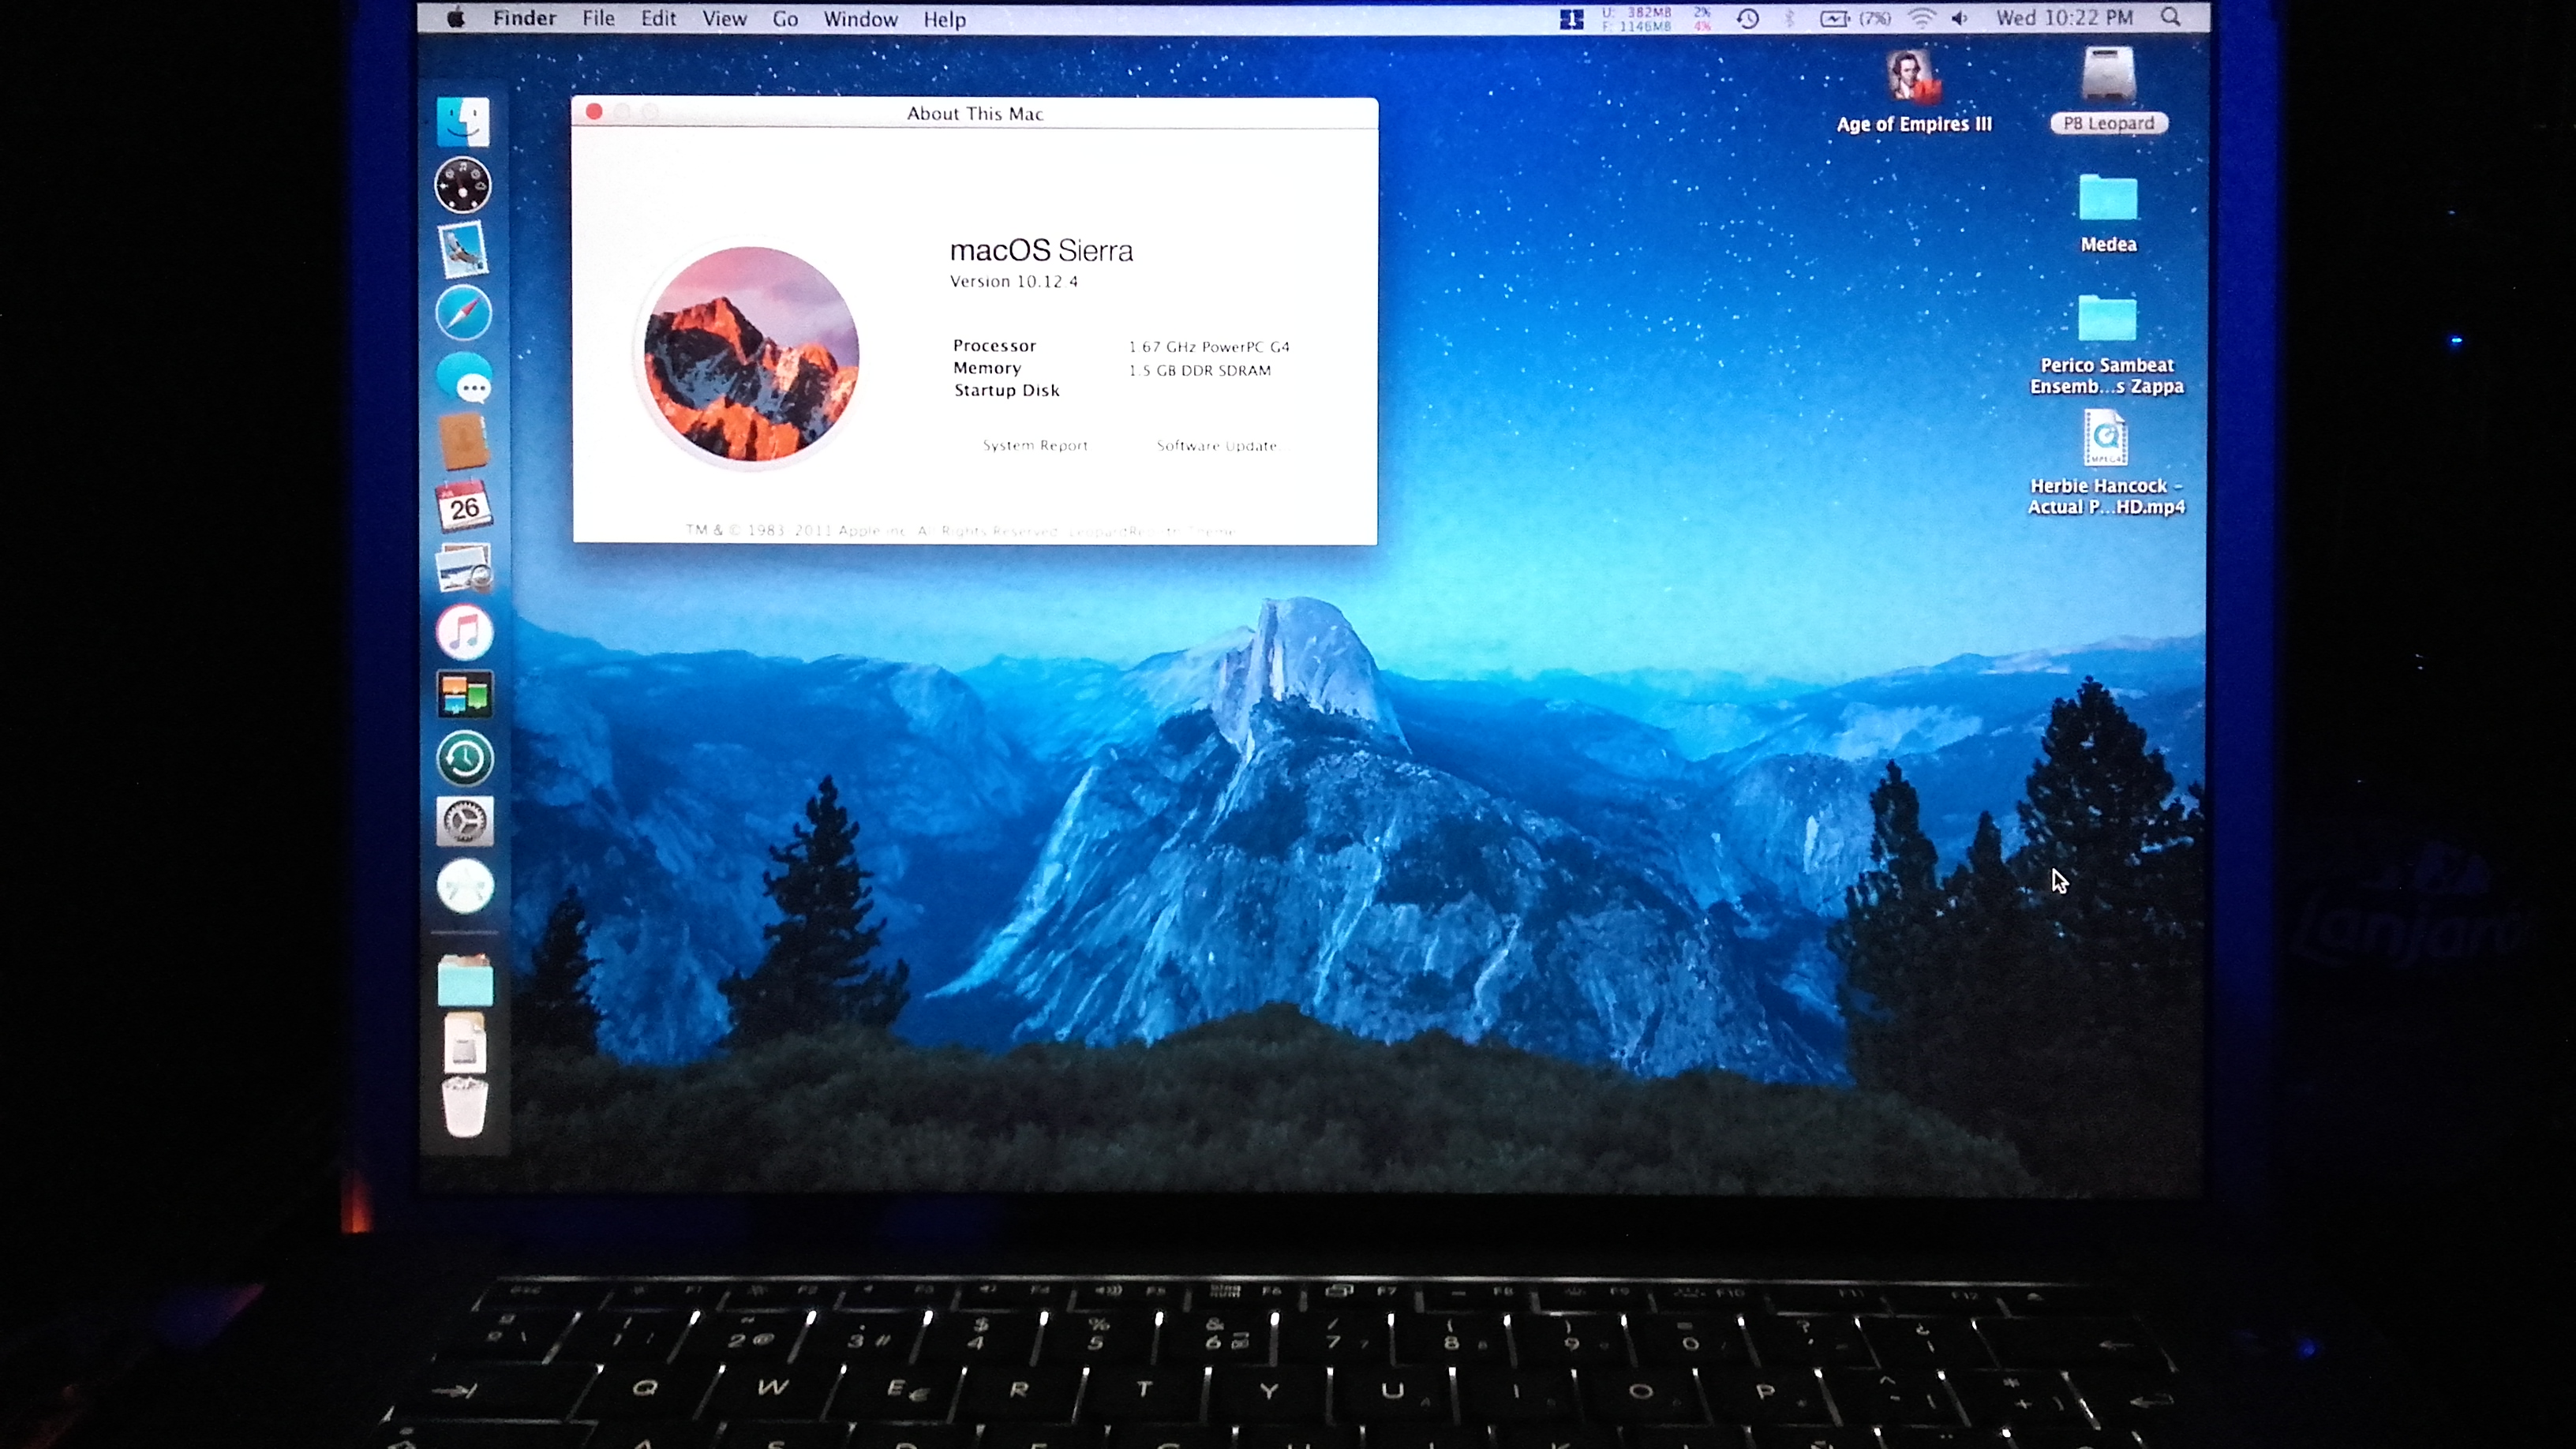Open the Go menu
2576x1449 pixels.
pos(785,19)
